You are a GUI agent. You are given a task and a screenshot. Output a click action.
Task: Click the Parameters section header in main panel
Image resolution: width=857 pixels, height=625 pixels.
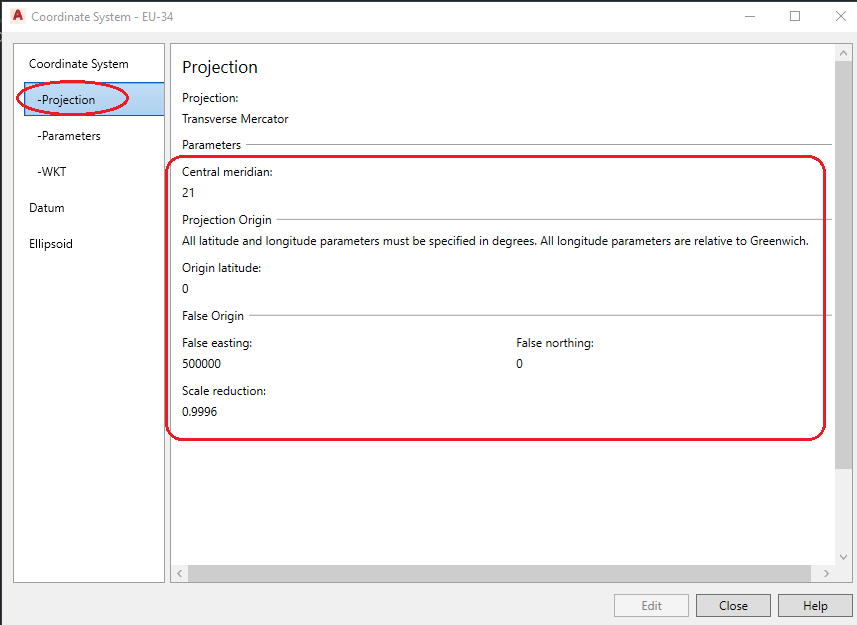click(212, 145)
